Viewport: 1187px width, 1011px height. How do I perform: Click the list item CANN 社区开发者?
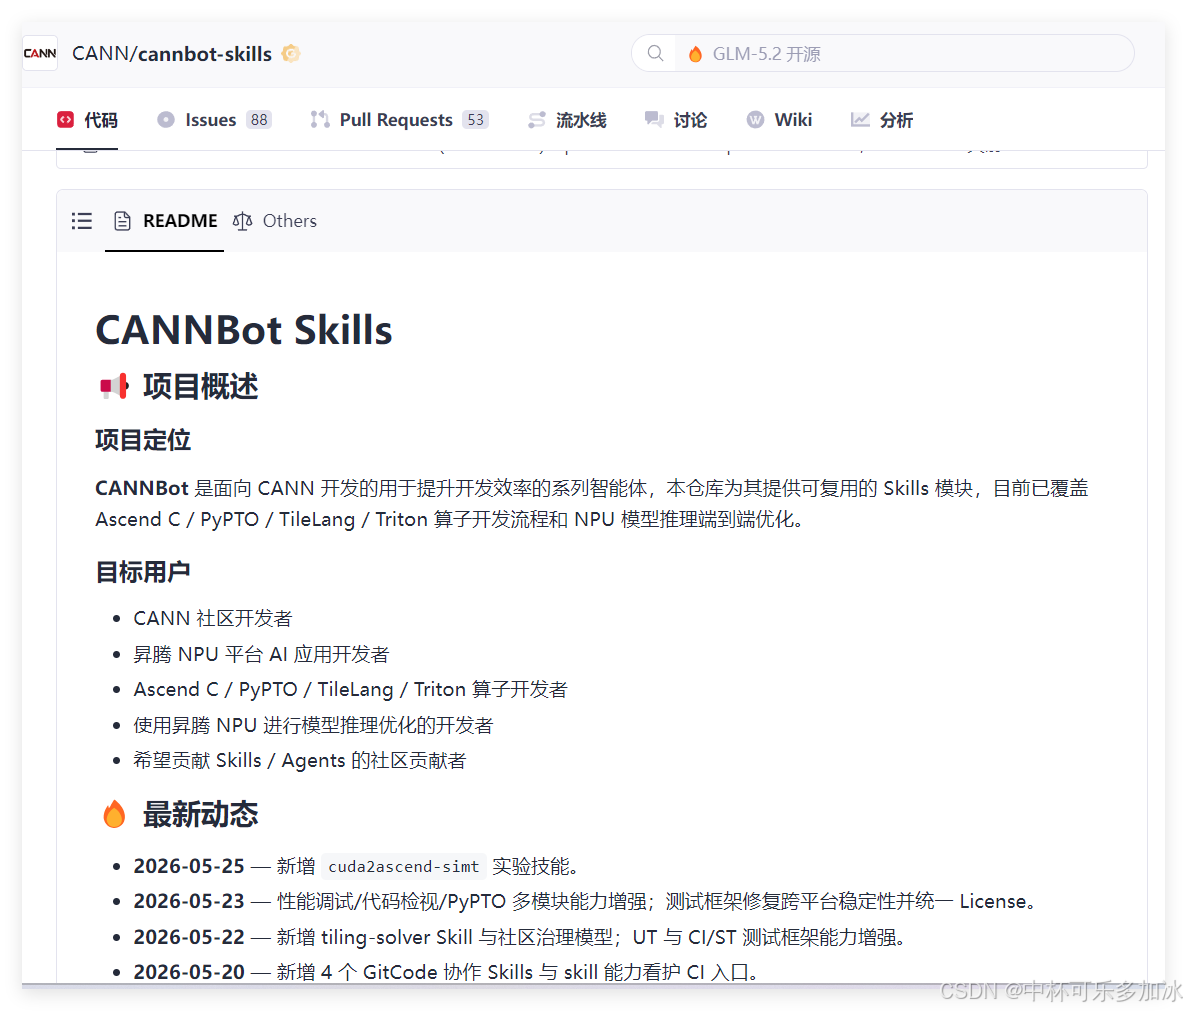click(x=213, y=618)
